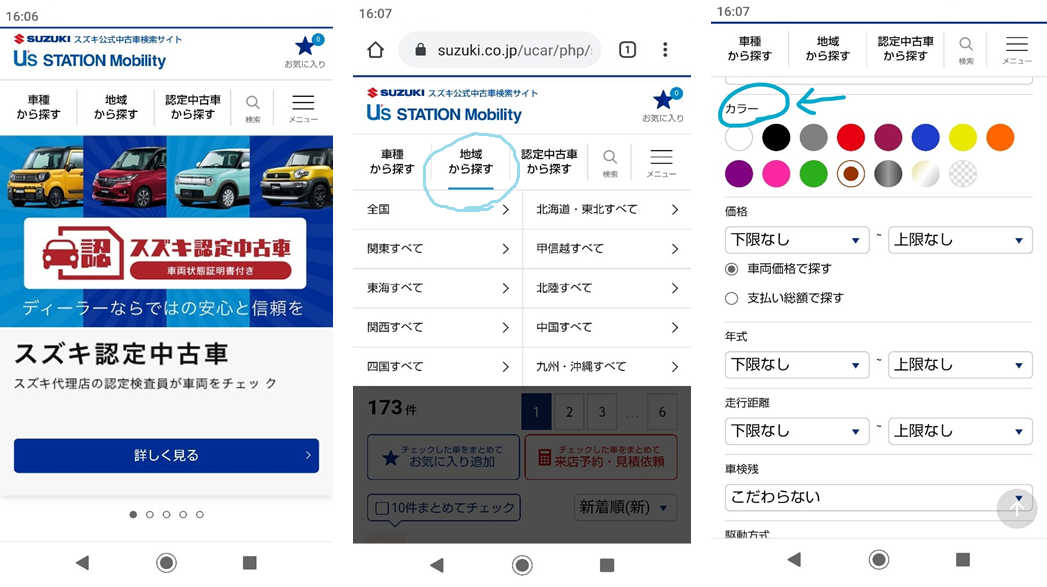Choose 九州・沖縄すべて in the region list
Image resolution: width=1047 pixels, height=587 pixels.
tap(607, 367)
